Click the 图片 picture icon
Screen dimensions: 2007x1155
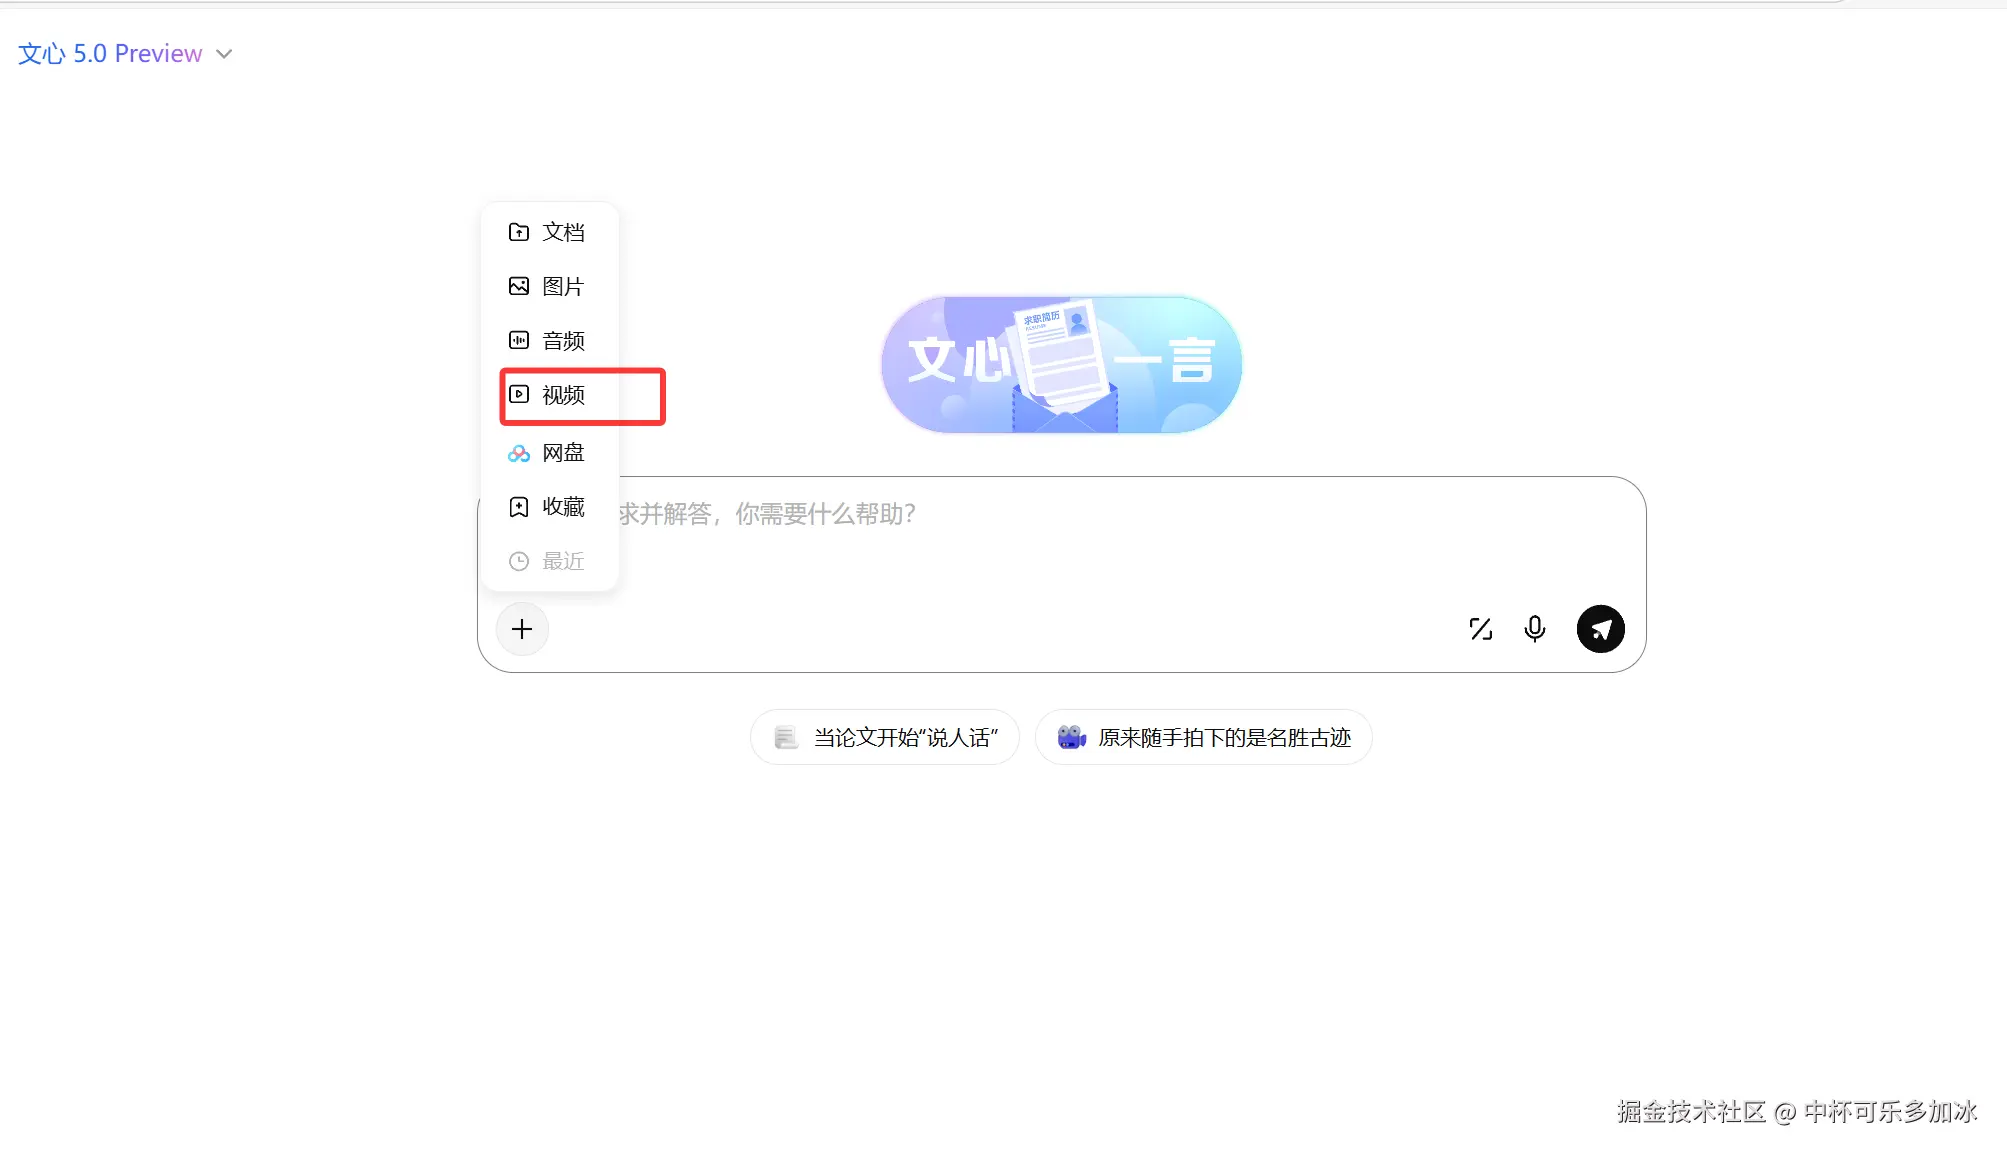518,286
